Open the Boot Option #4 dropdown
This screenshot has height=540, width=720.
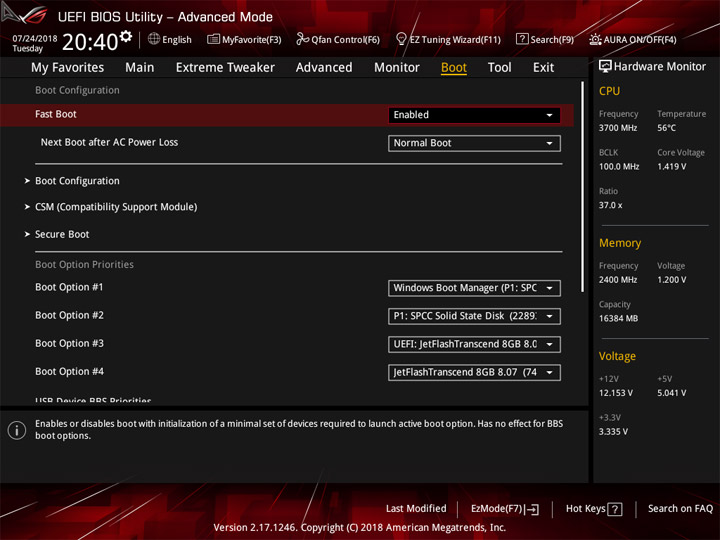[474, 372]
